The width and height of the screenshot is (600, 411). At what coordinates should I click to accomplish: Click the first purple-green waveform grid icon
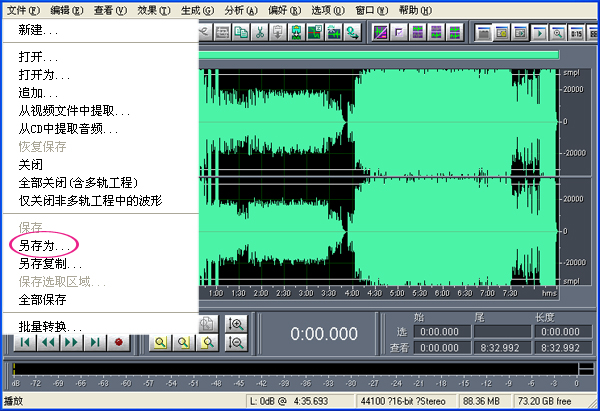[417, 33]
